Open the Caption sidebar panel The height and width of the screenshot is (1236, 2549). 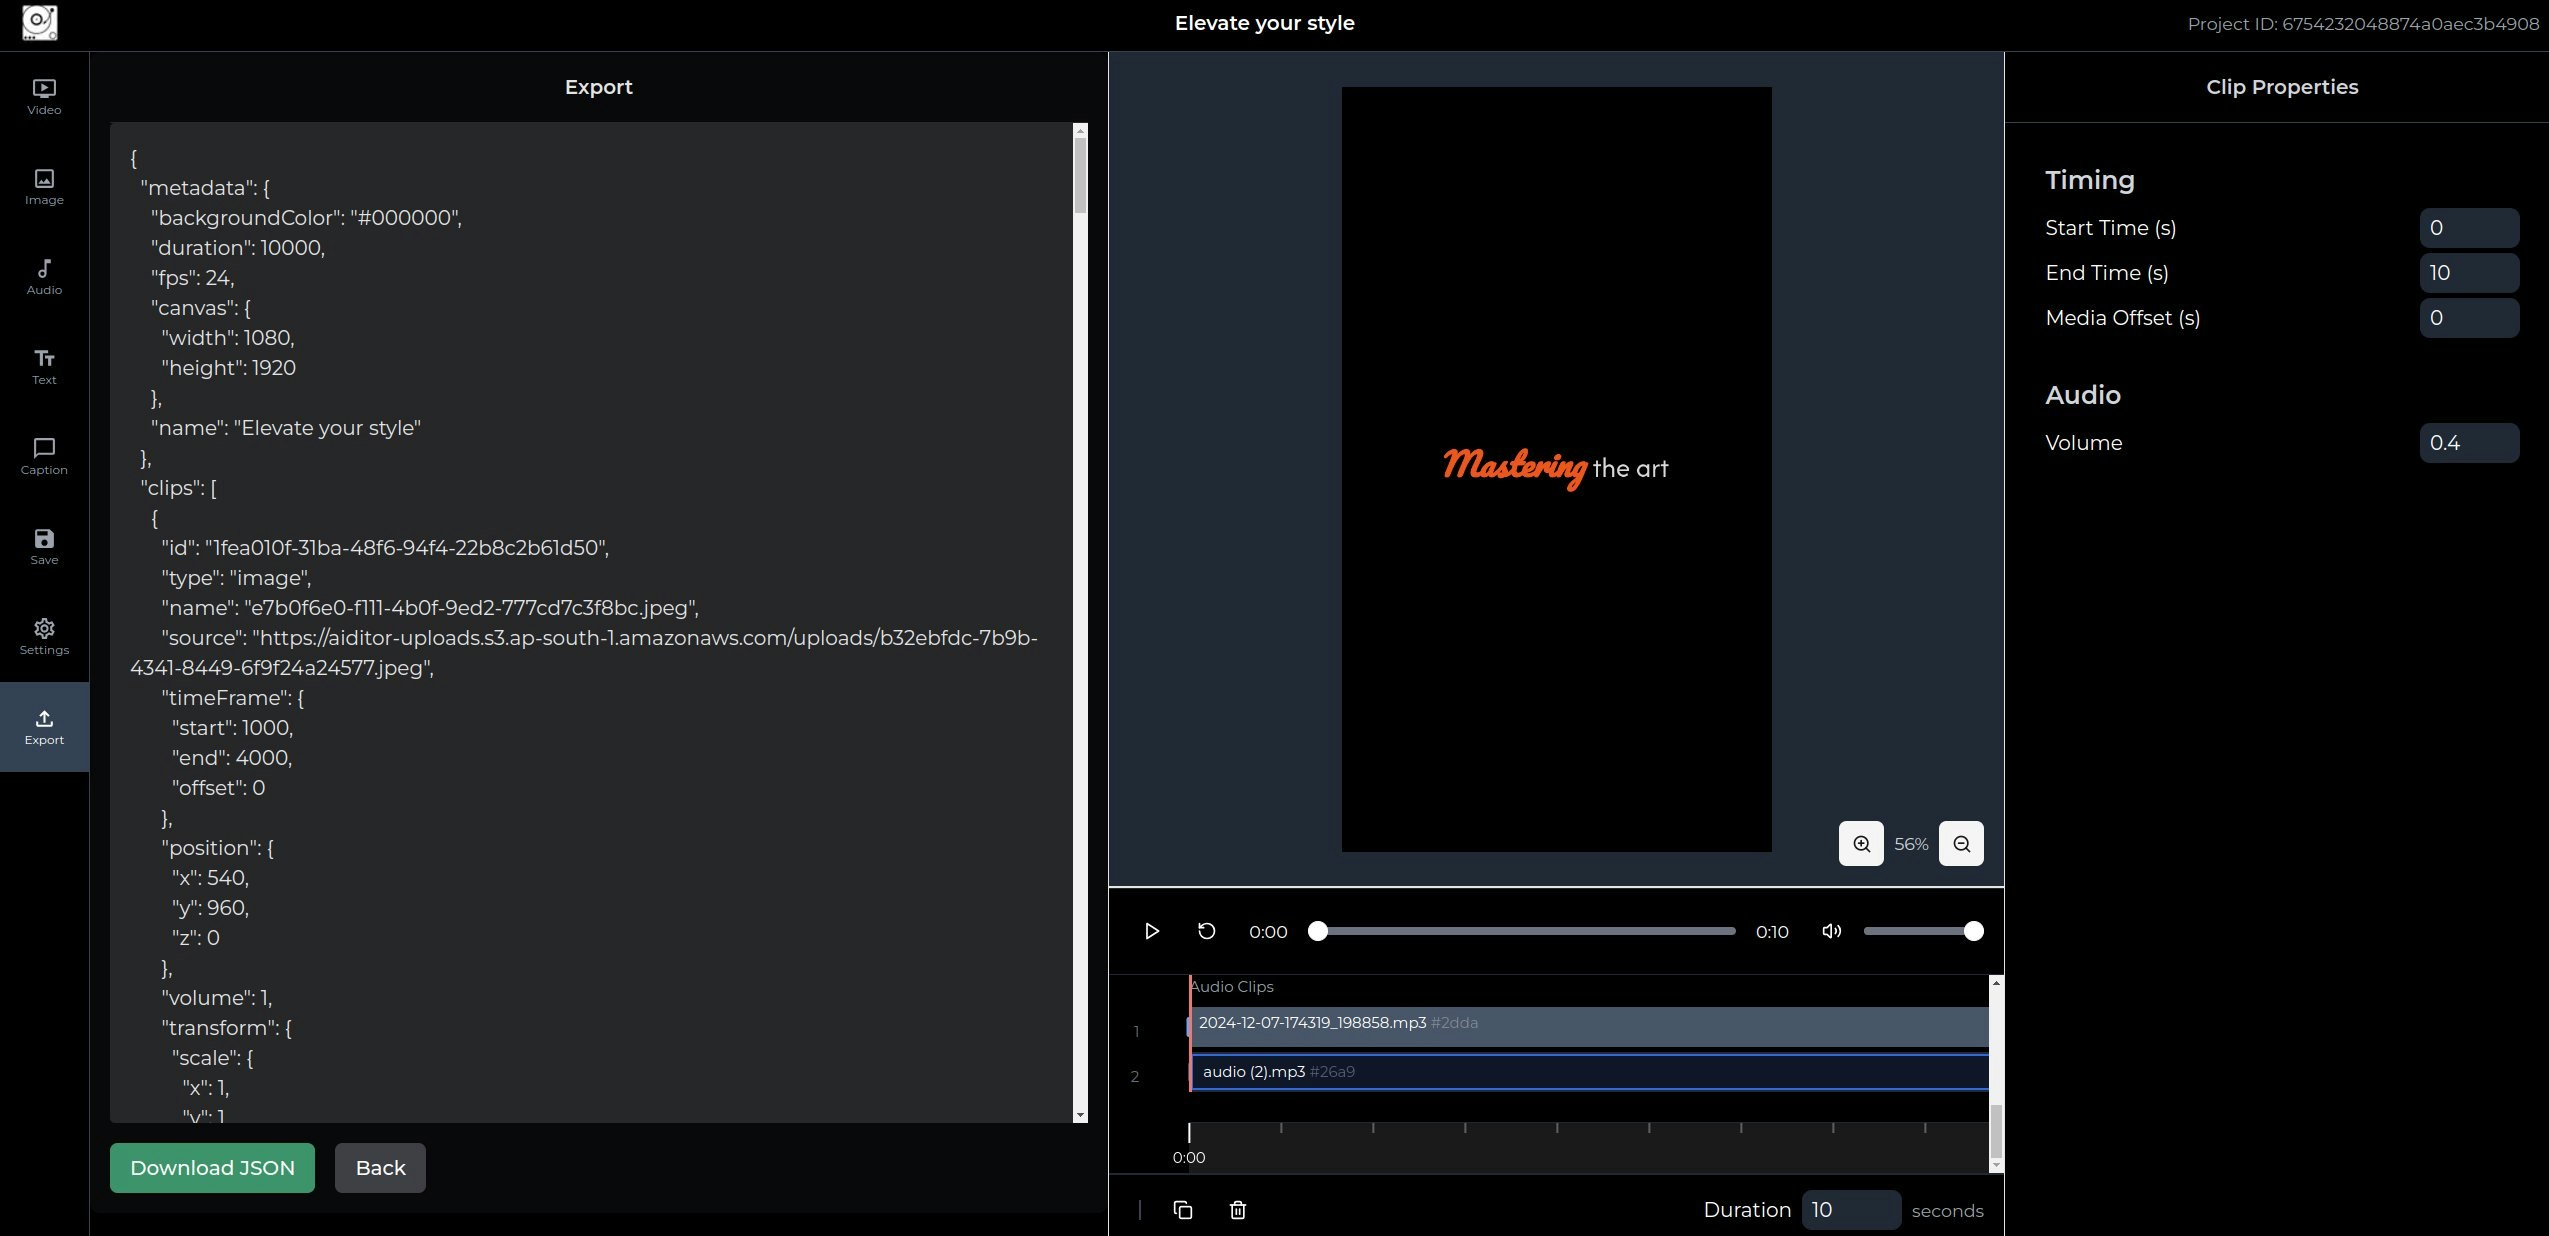[x=44, y=457]
